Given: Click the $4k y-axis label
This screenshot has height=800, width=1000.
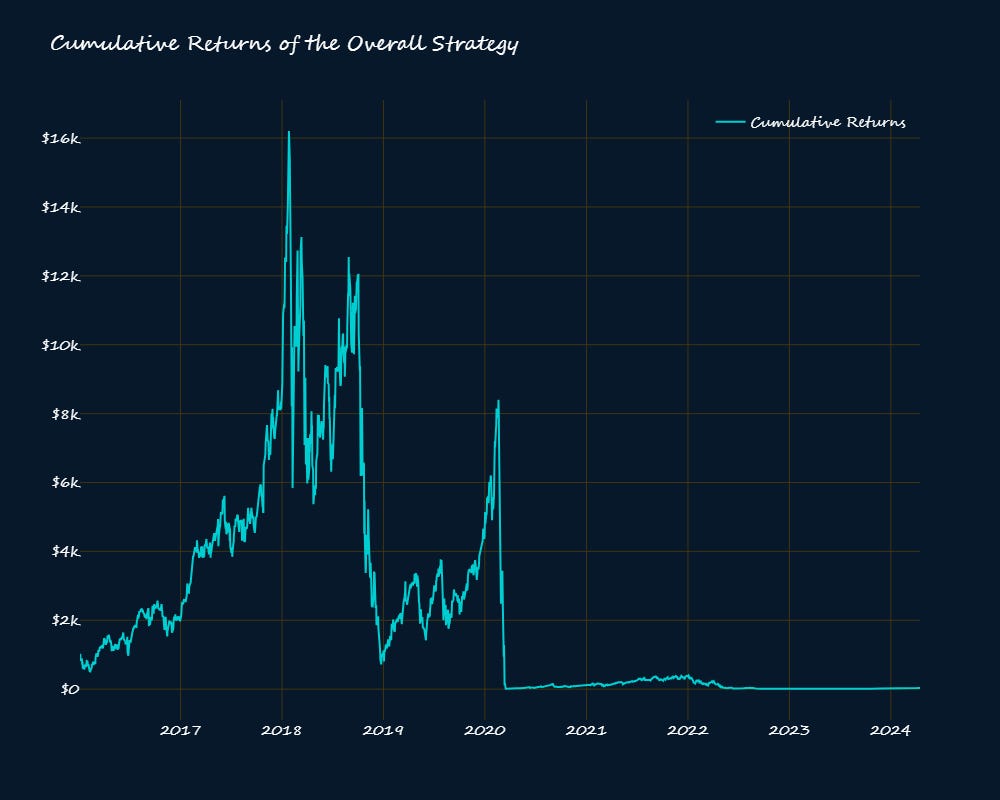Looking at the screenshot, I should click(66, 551).
